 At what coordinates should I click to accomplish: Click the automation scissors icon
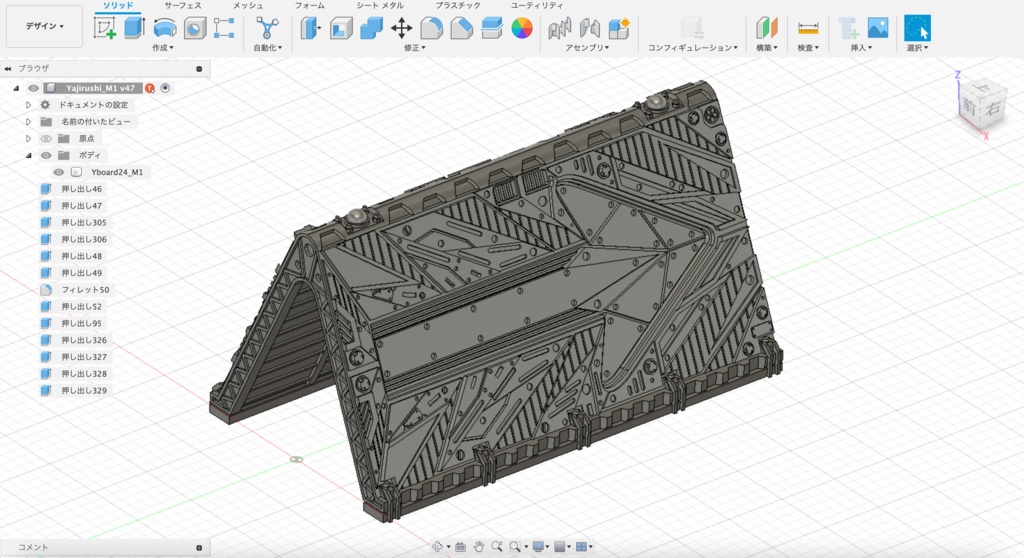[x=267, y=28]
